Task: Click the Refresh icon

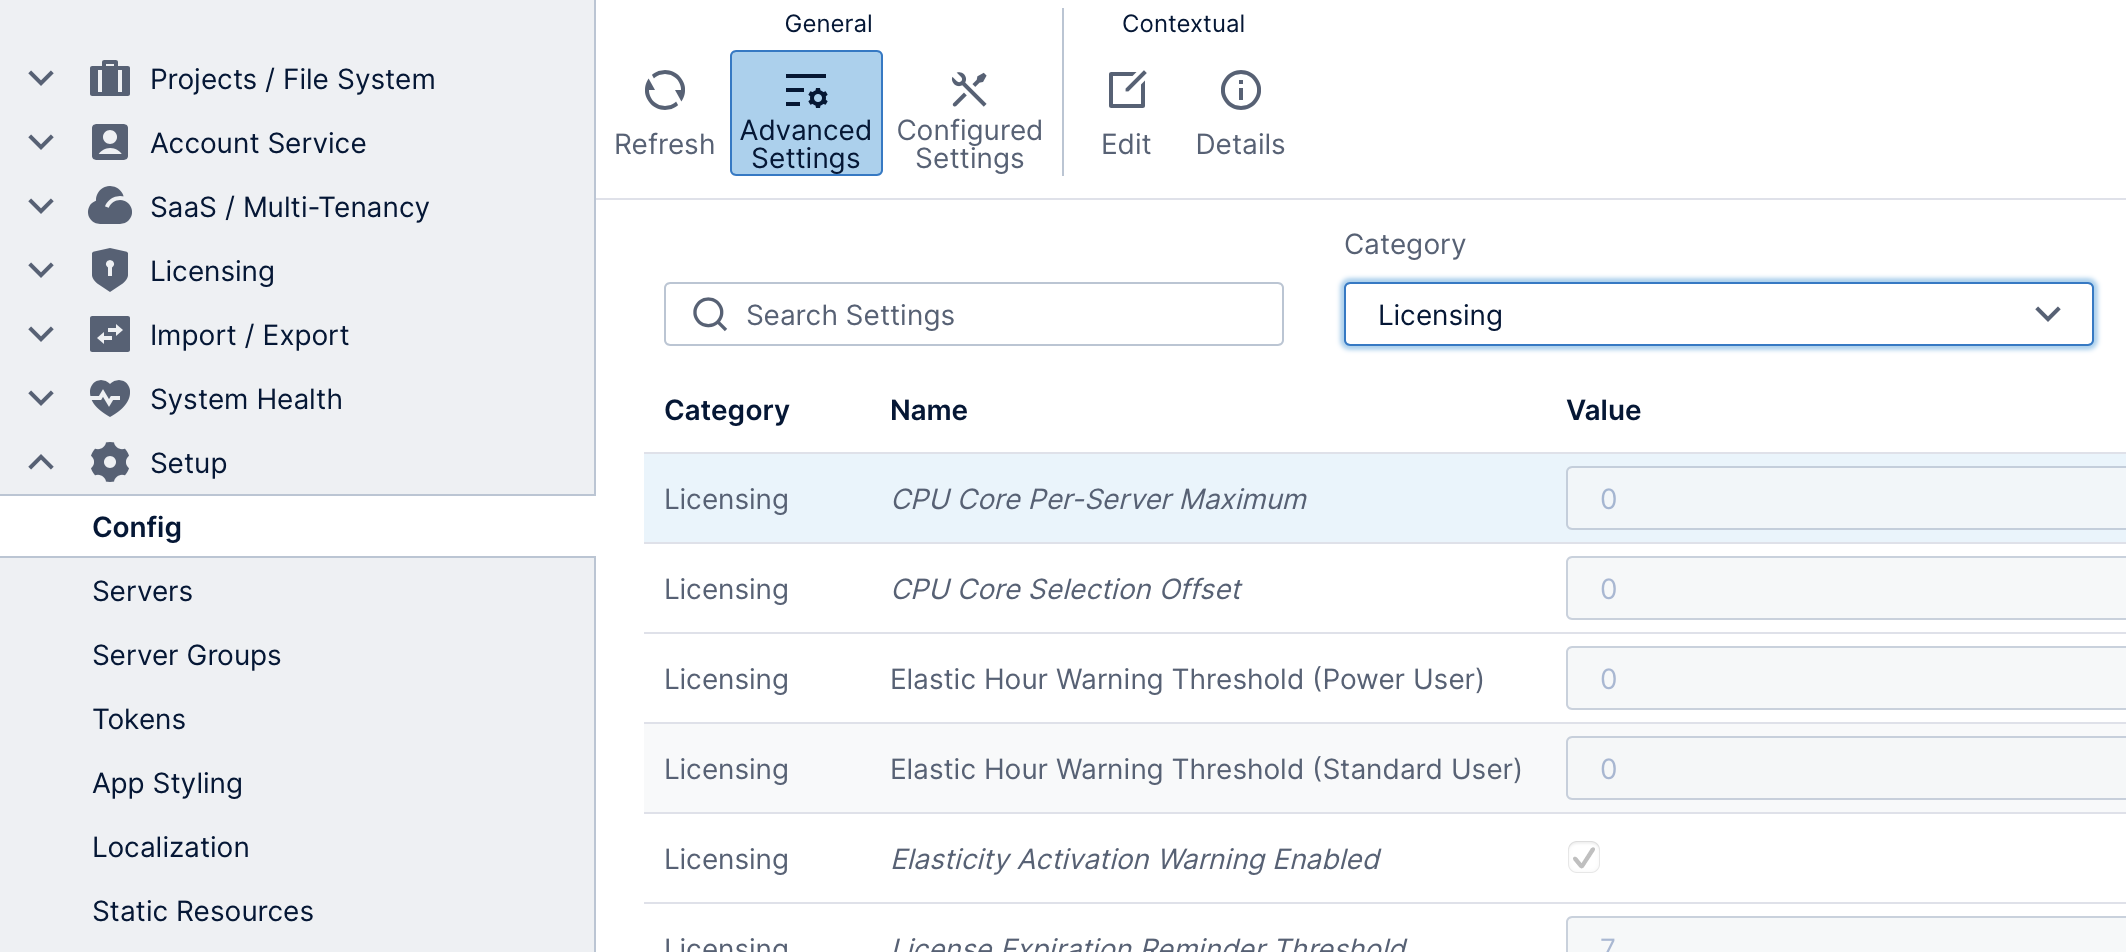Action: [664, 92]
